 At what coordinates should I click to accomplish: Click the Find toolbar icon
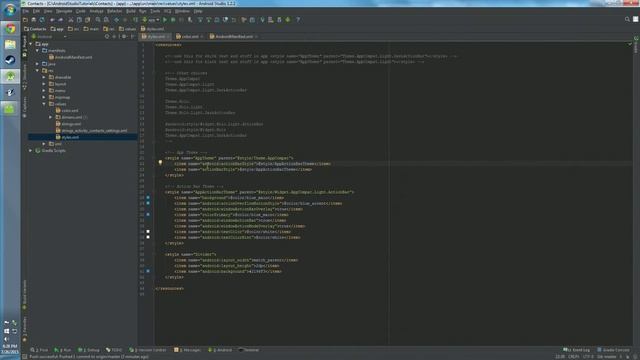coord(98,20)
